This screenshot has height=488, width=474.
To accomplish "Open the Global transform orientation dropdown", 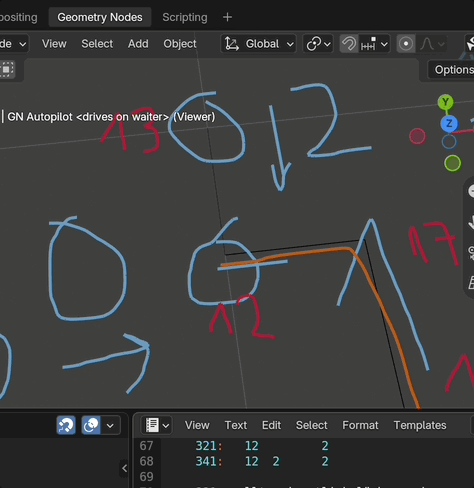I will pyautogui.click(x=258, y=44).
